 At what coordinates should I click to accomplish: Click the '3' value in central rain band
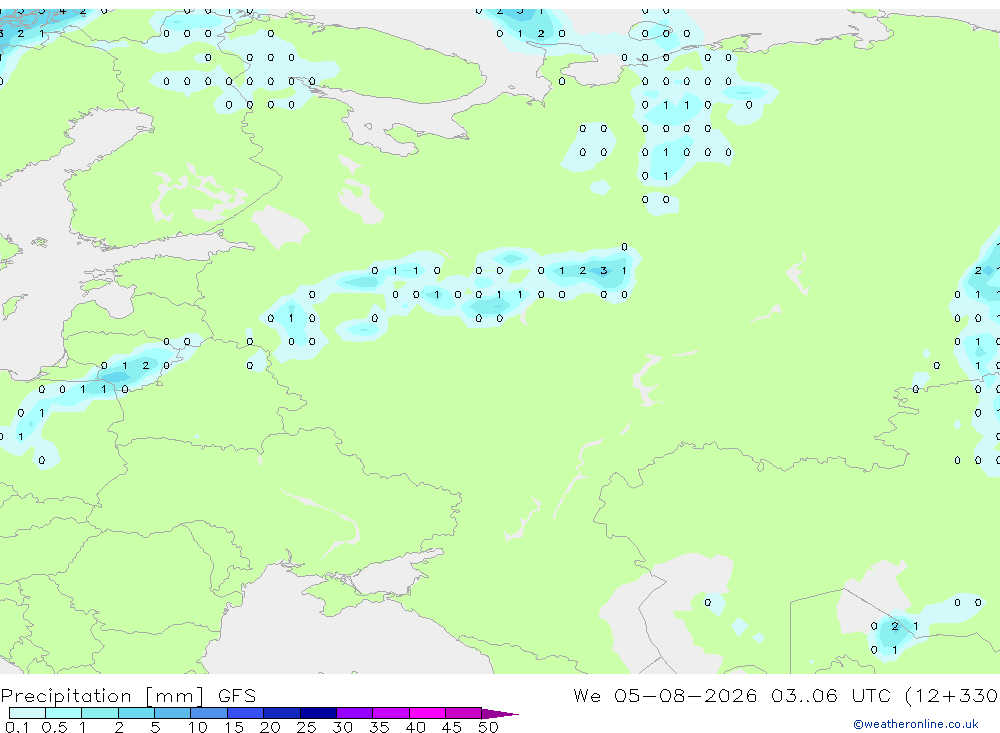(603, 270)
